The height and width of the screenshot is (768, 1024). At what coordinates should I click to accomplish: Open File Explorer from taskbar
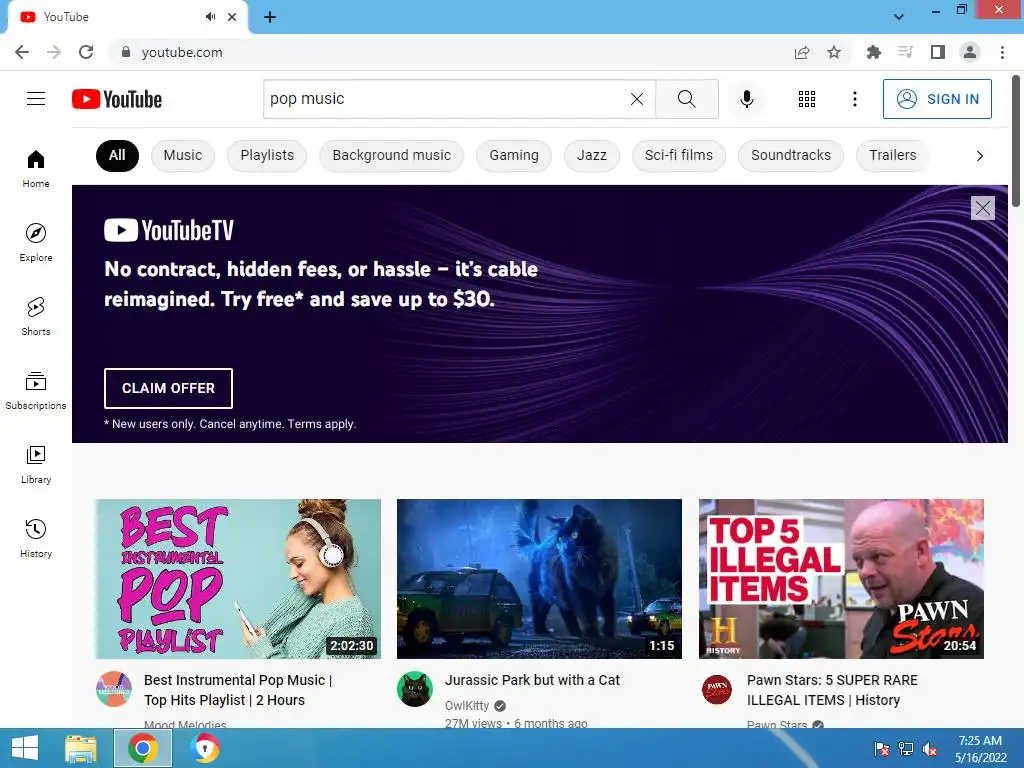[x=81, y=748]
